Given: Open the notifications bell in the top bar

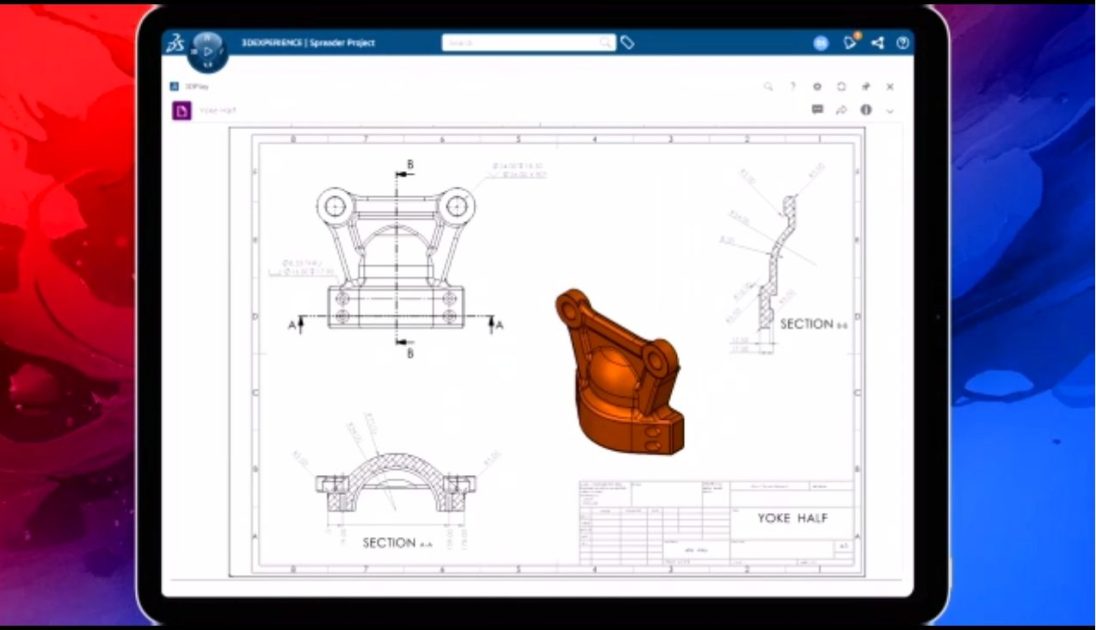Looking at the screenshot, I should tap(850, 42).
